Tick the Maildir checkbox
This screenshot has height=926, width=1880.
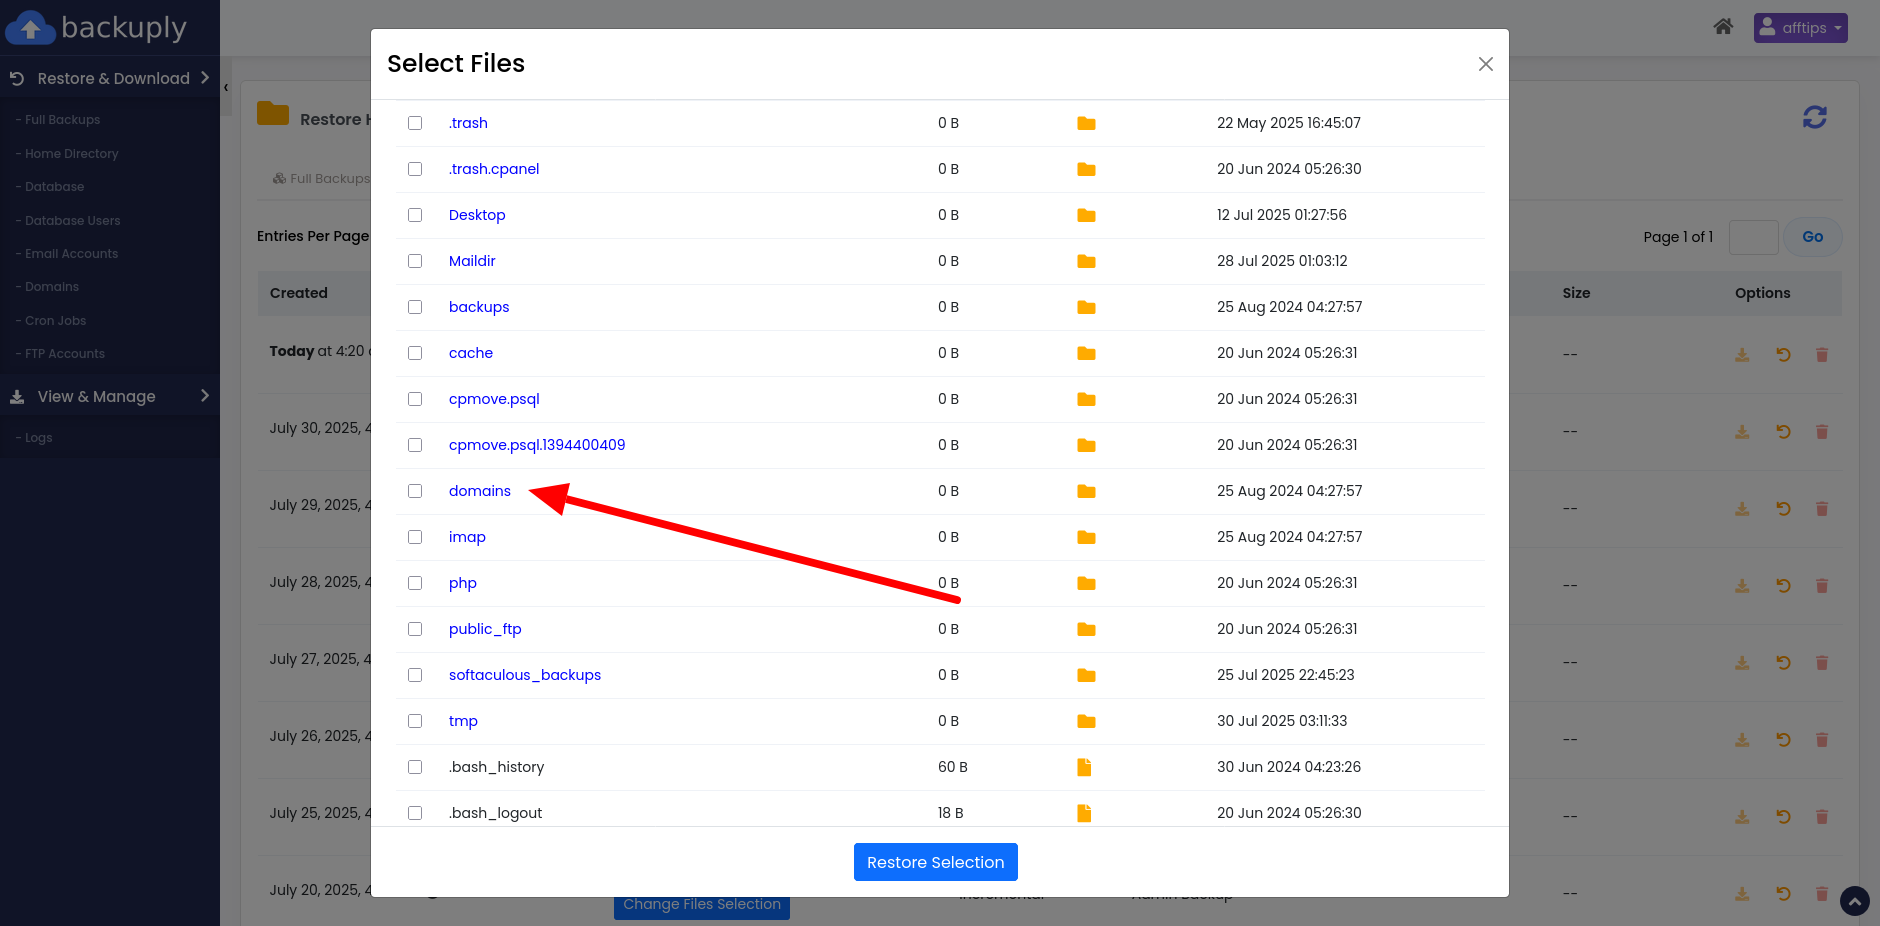click(x=415, y=261)
